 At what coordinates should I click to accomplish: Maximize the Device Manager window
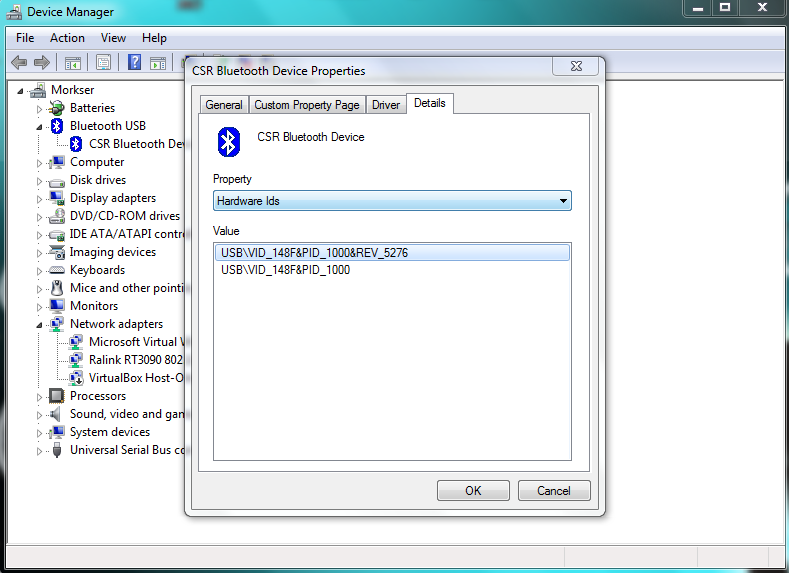(725, 8)
